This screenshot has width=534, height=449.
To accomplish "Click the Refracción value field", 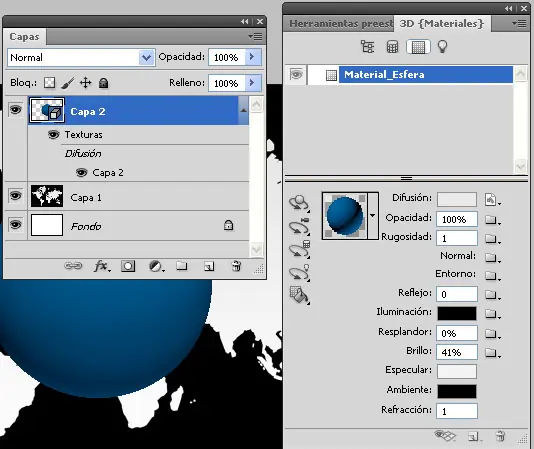I will 457,411.
